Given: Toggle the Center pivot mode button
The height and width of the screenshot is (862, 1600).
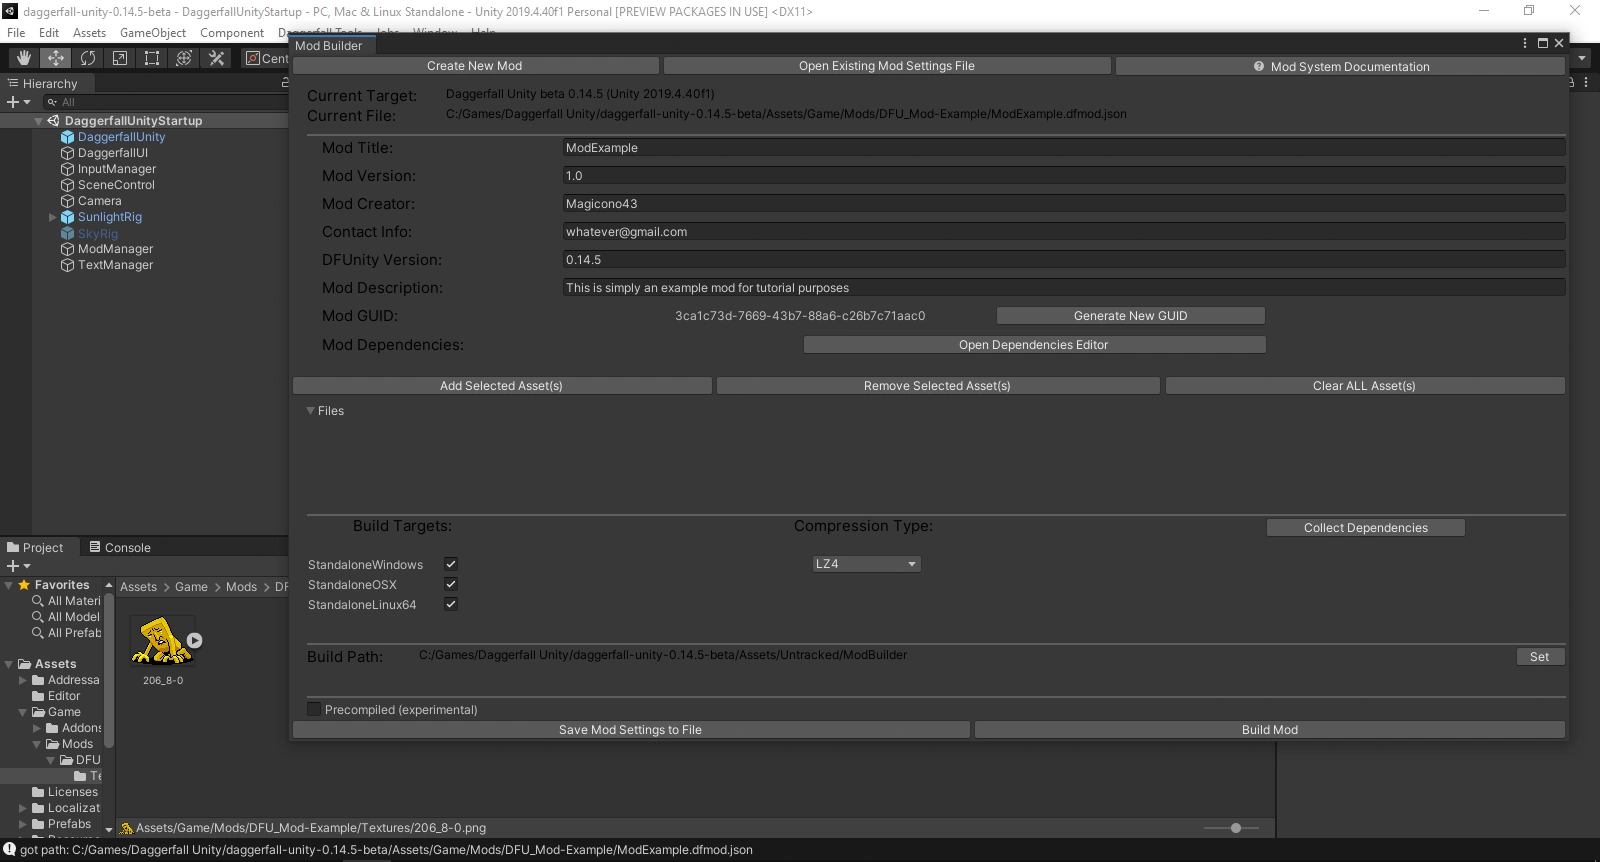Looking at the screenshot, I should coord(267,58).
